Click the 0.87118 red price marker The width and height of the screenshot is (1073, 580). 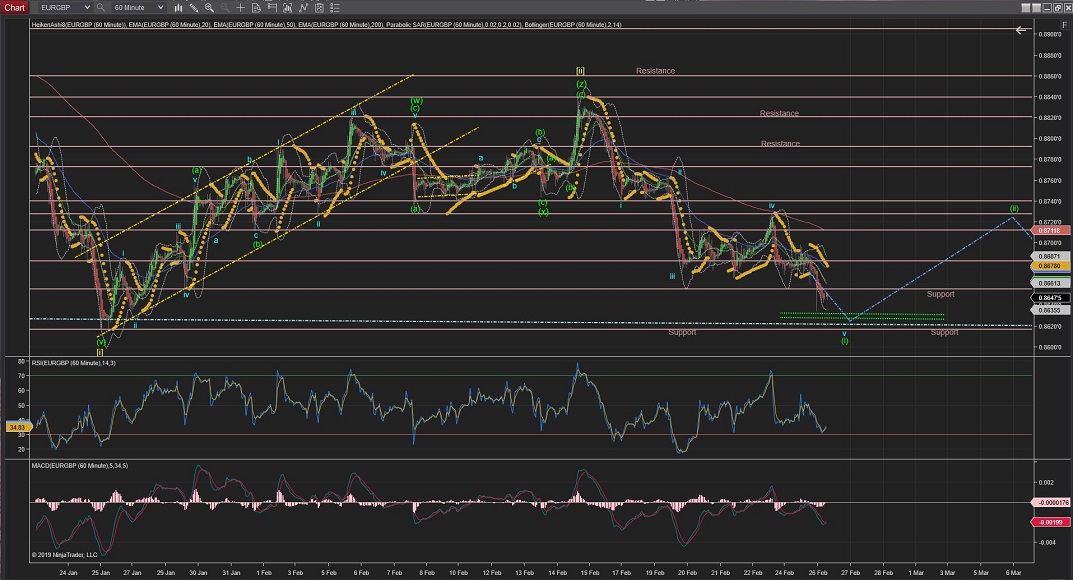(x=1050, y=230)
